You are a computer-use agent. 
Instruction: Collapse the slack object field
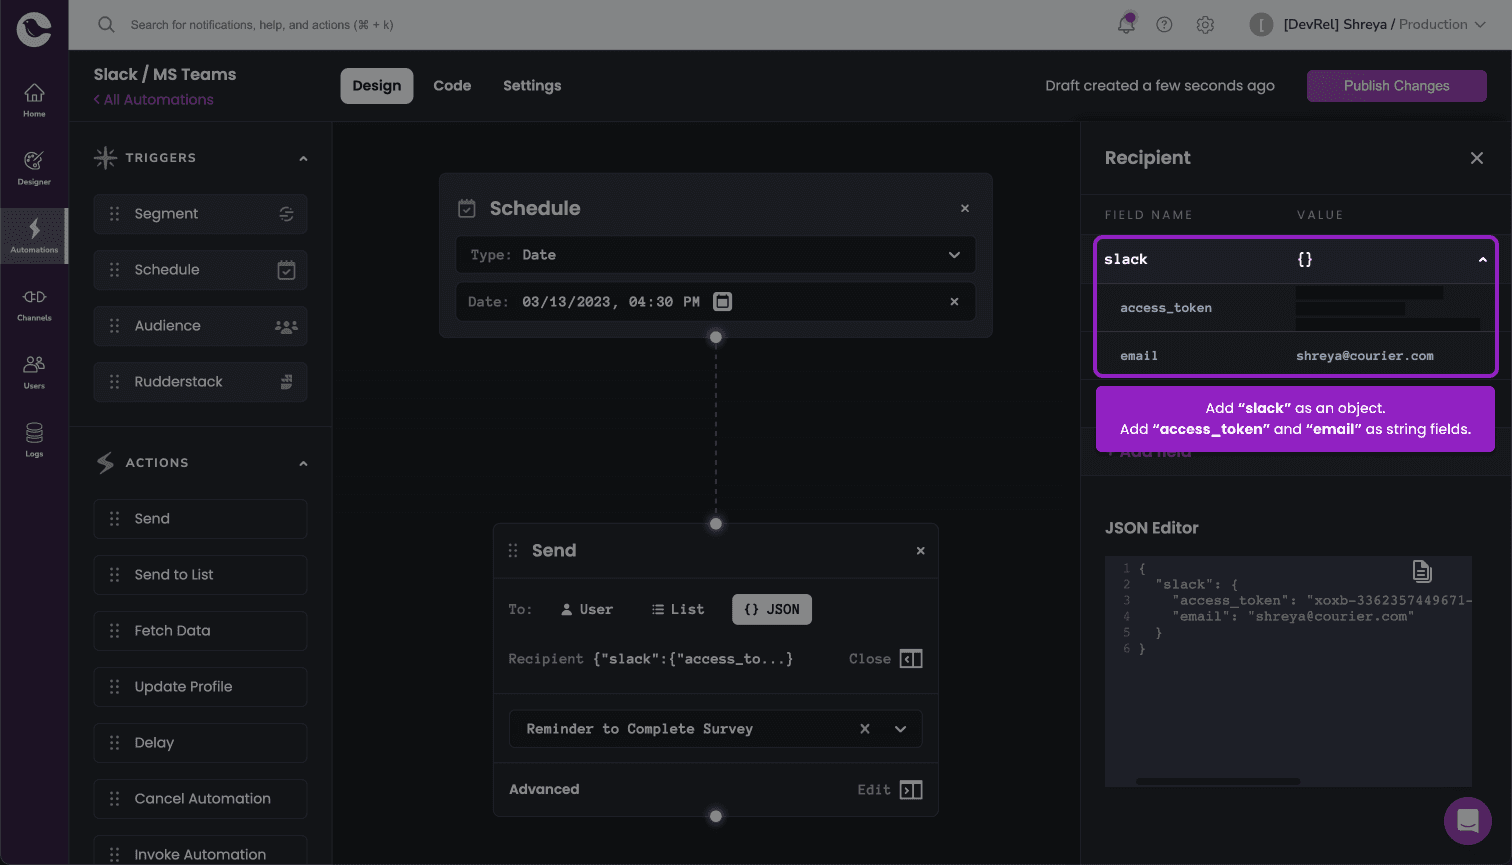click(1482, 259)
